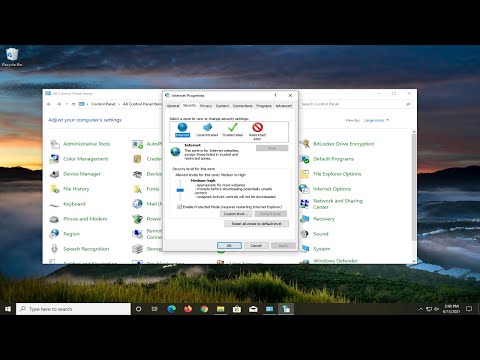
Task: Open System icon in Control Panel
Action: click(x=304, y=249)
